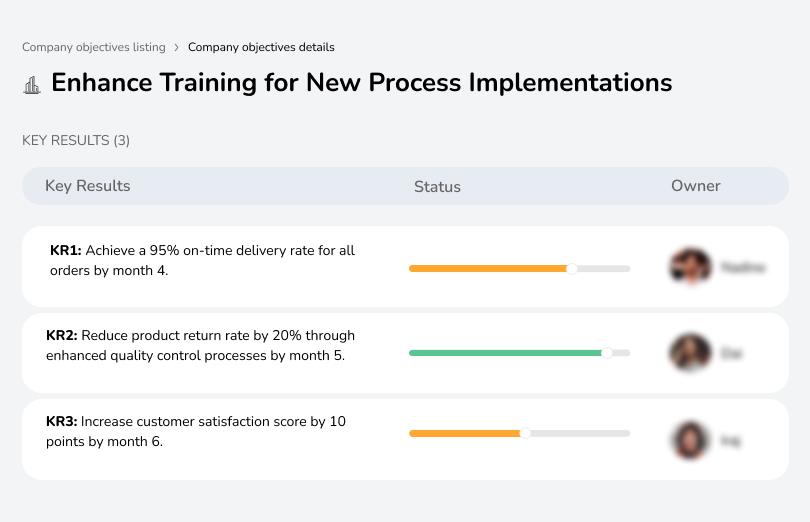Select the objective title Enhance Training heading
This screenshot has width=810, height=522.
coord(362,83)
